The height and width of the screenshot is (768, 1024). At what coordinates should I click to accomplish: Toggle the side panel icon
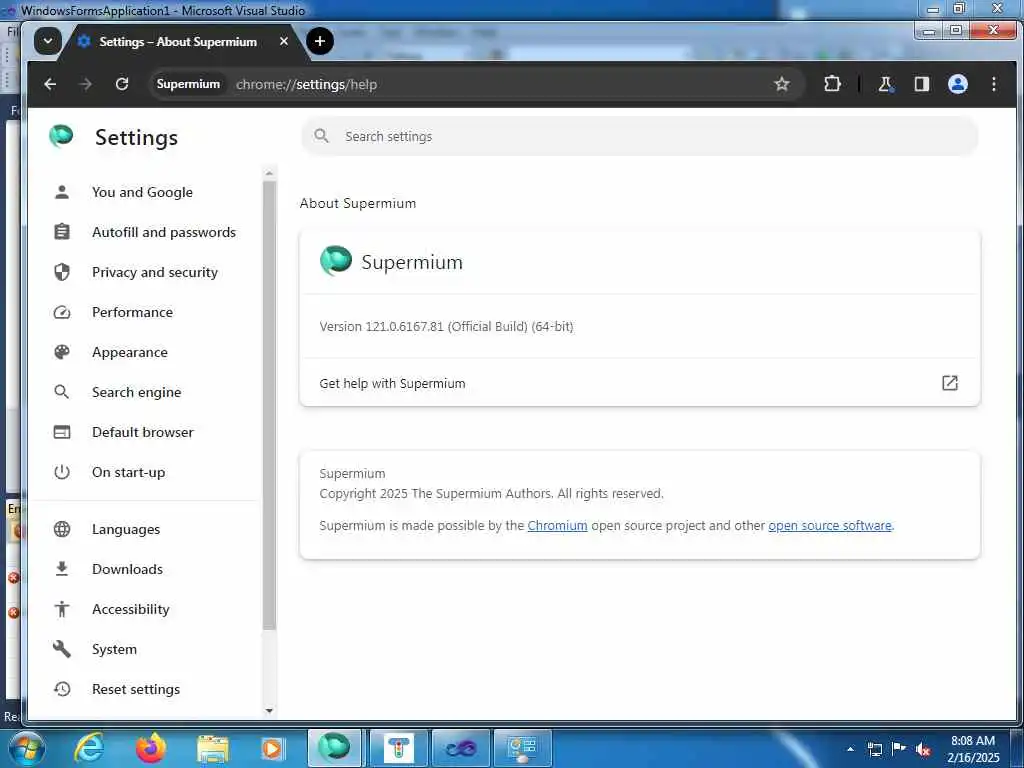(921, 84)
